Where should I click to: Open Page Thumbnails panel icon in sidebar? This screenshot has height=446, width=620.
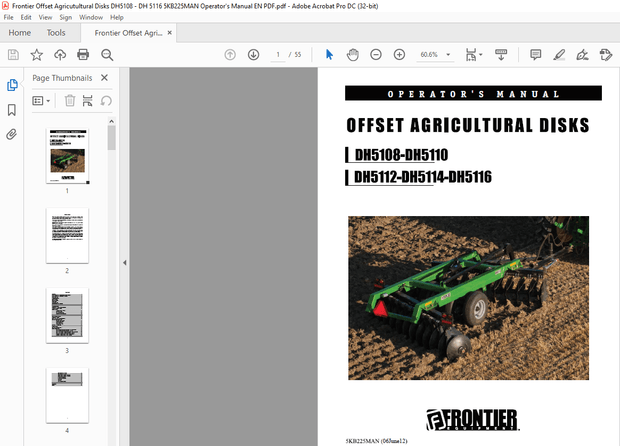(x=12, y=85)
